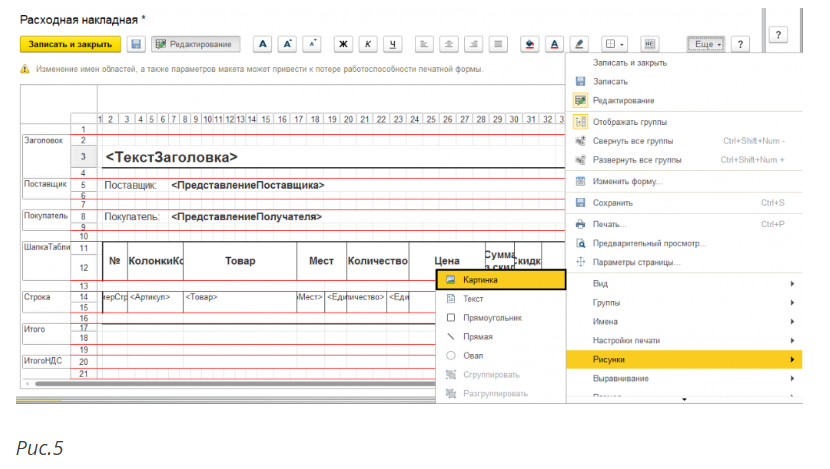Toggle the Редактирование mode button
The width and height of the screenshot is (830, 469).
tap(193, 45)
